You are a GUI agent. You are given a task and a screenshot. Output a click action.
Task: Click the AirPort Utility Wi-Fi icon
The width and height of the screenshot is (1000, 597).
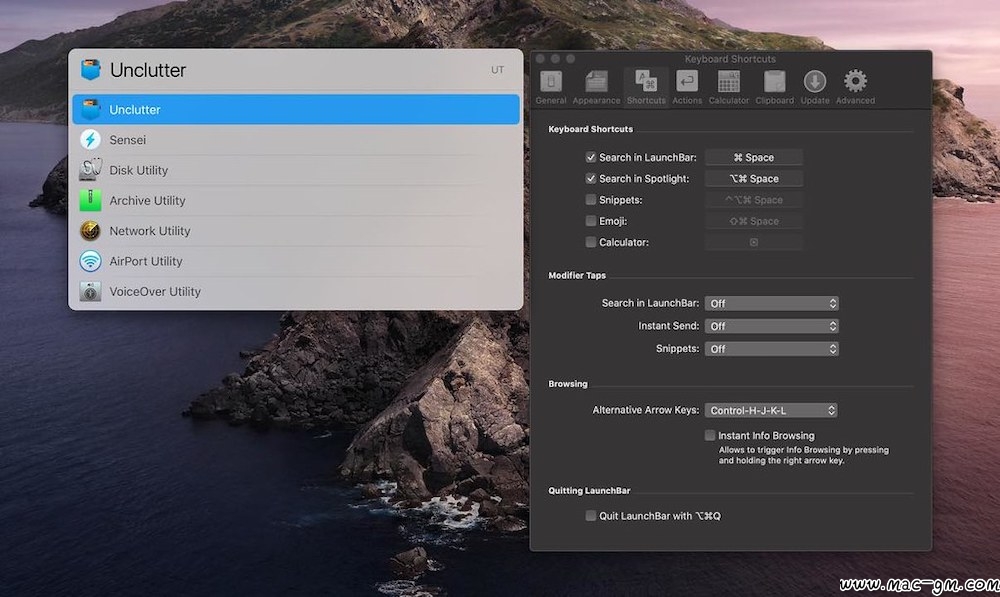point(91,261)
